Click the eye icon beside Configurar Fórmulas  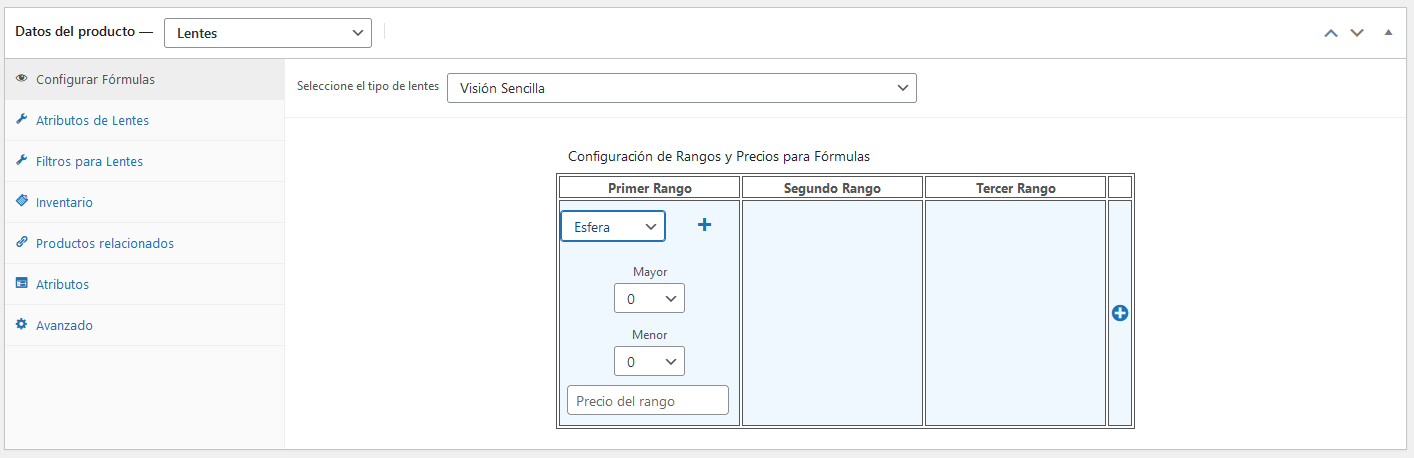coord(22,79)
